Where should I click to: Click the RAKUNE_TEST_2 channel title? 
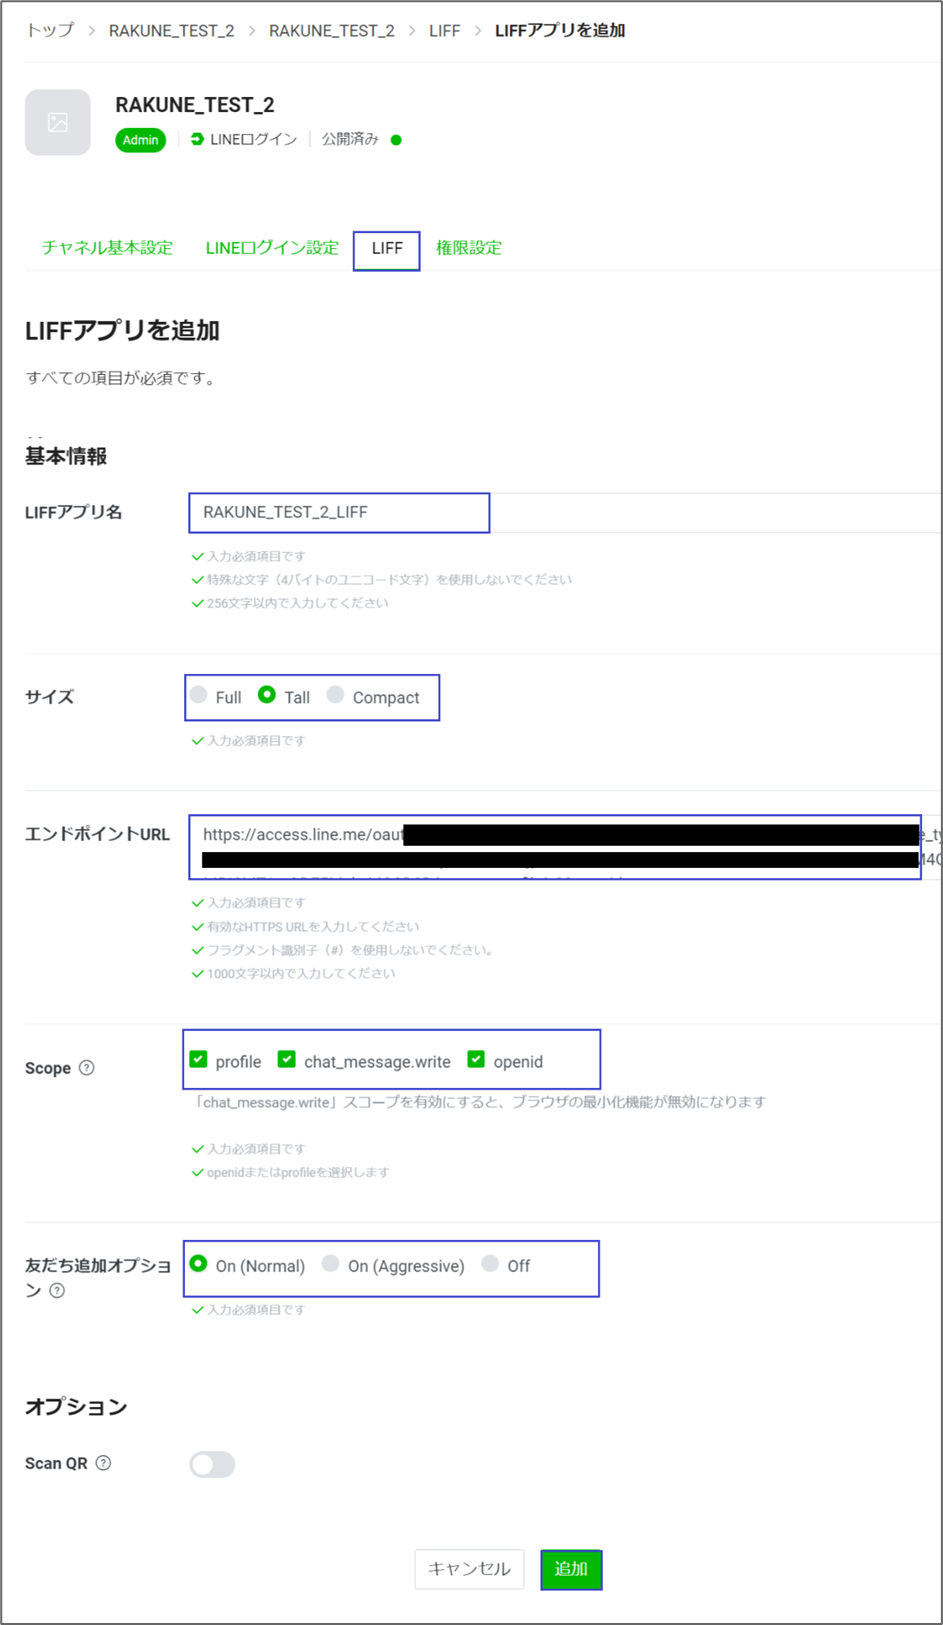click(x=195, y=105)
